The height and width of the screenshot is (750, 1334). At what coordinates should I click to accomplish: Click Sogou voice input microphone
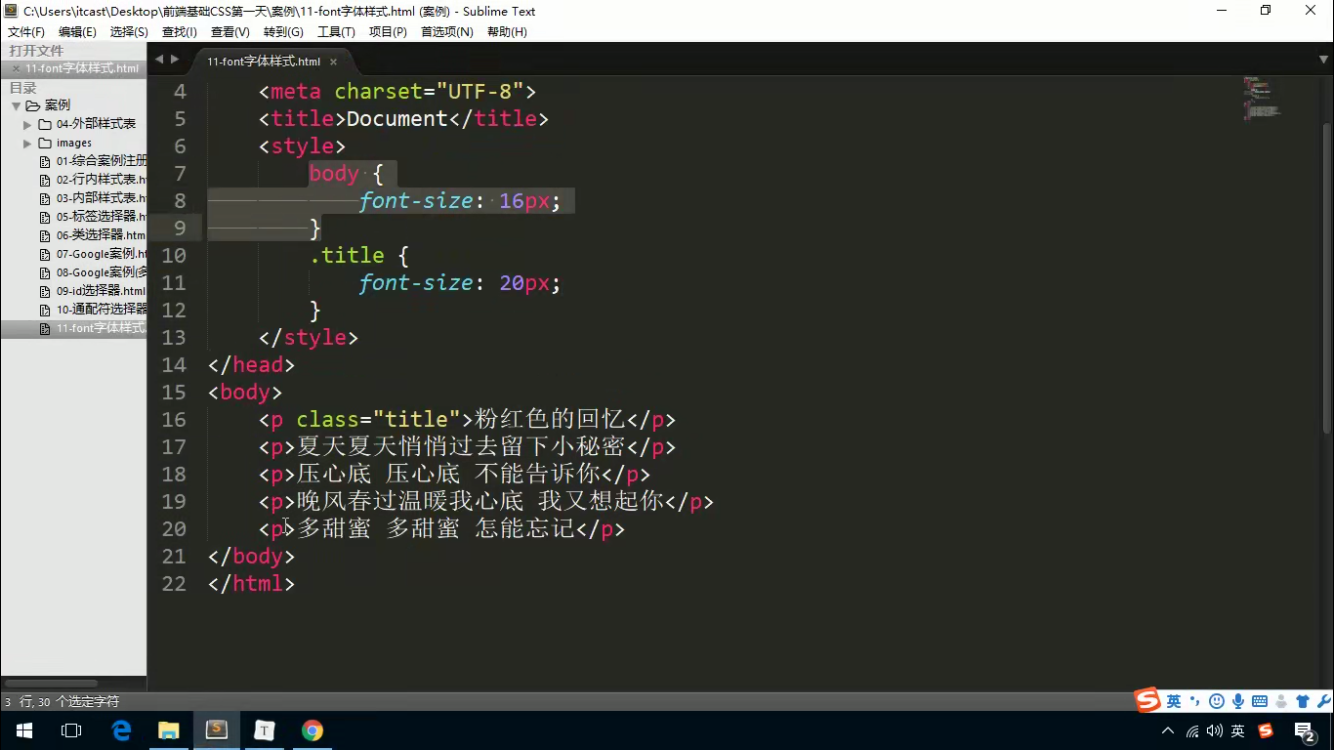point(1239,702)
